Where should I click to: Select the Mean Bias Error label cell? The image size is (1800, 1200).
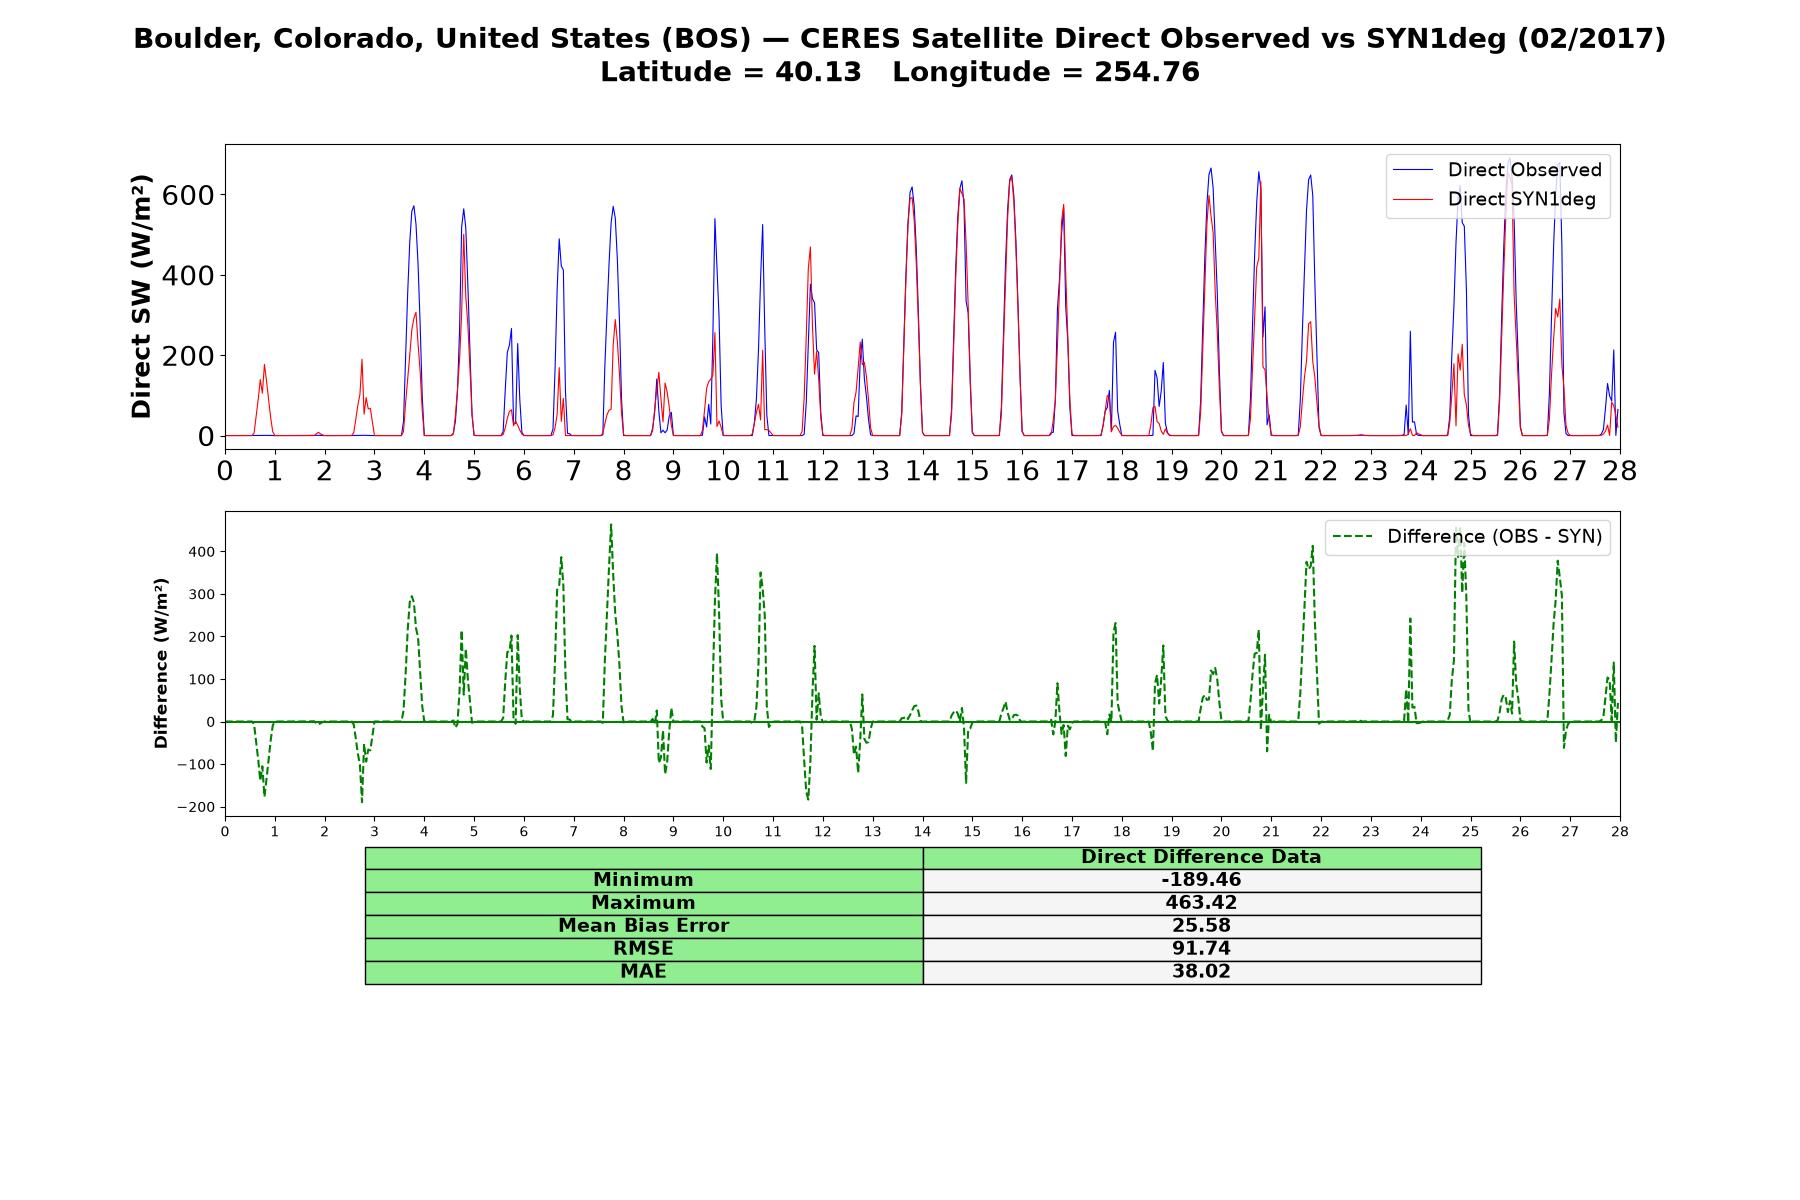point(644,926)
